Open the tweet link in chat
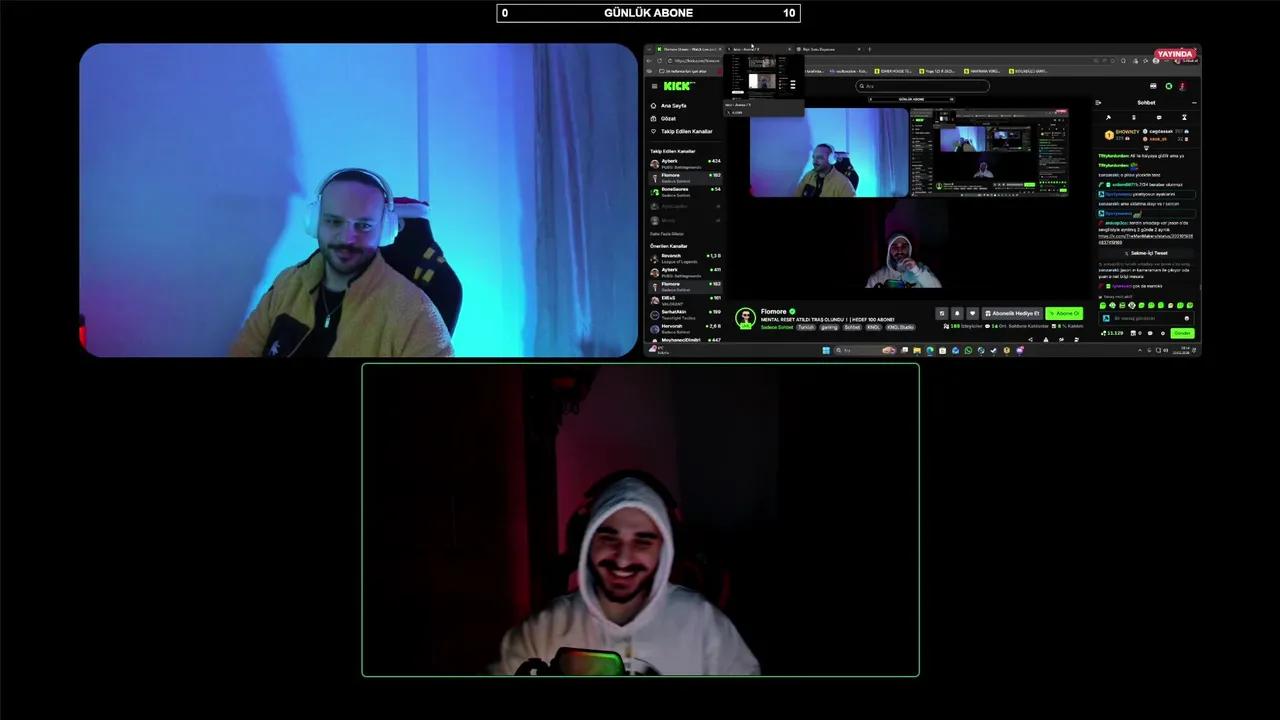The image size is (1280, 720). pyautogui.click(x=1145, y=239)
